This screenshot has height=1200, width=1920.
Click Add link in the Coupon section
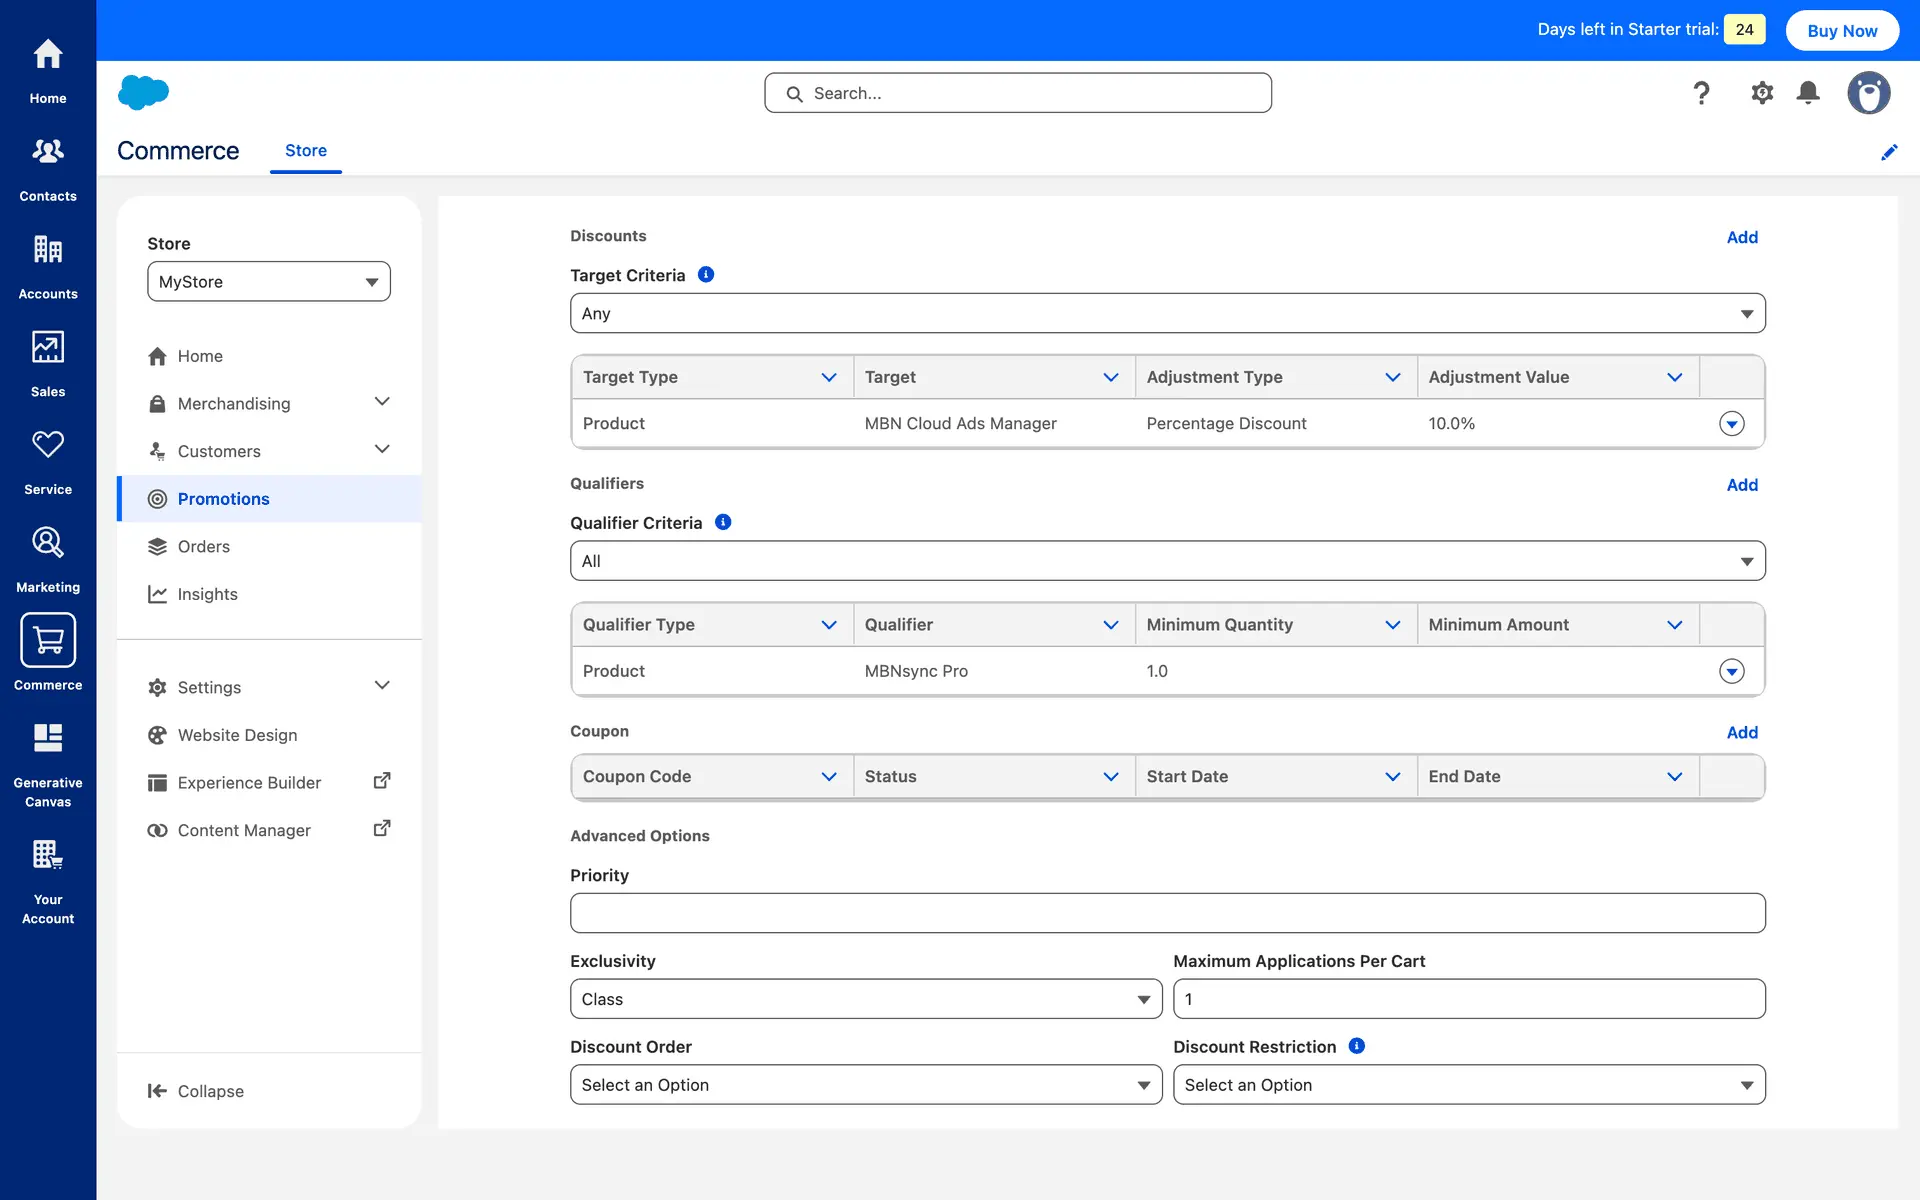pos(1742,733)
